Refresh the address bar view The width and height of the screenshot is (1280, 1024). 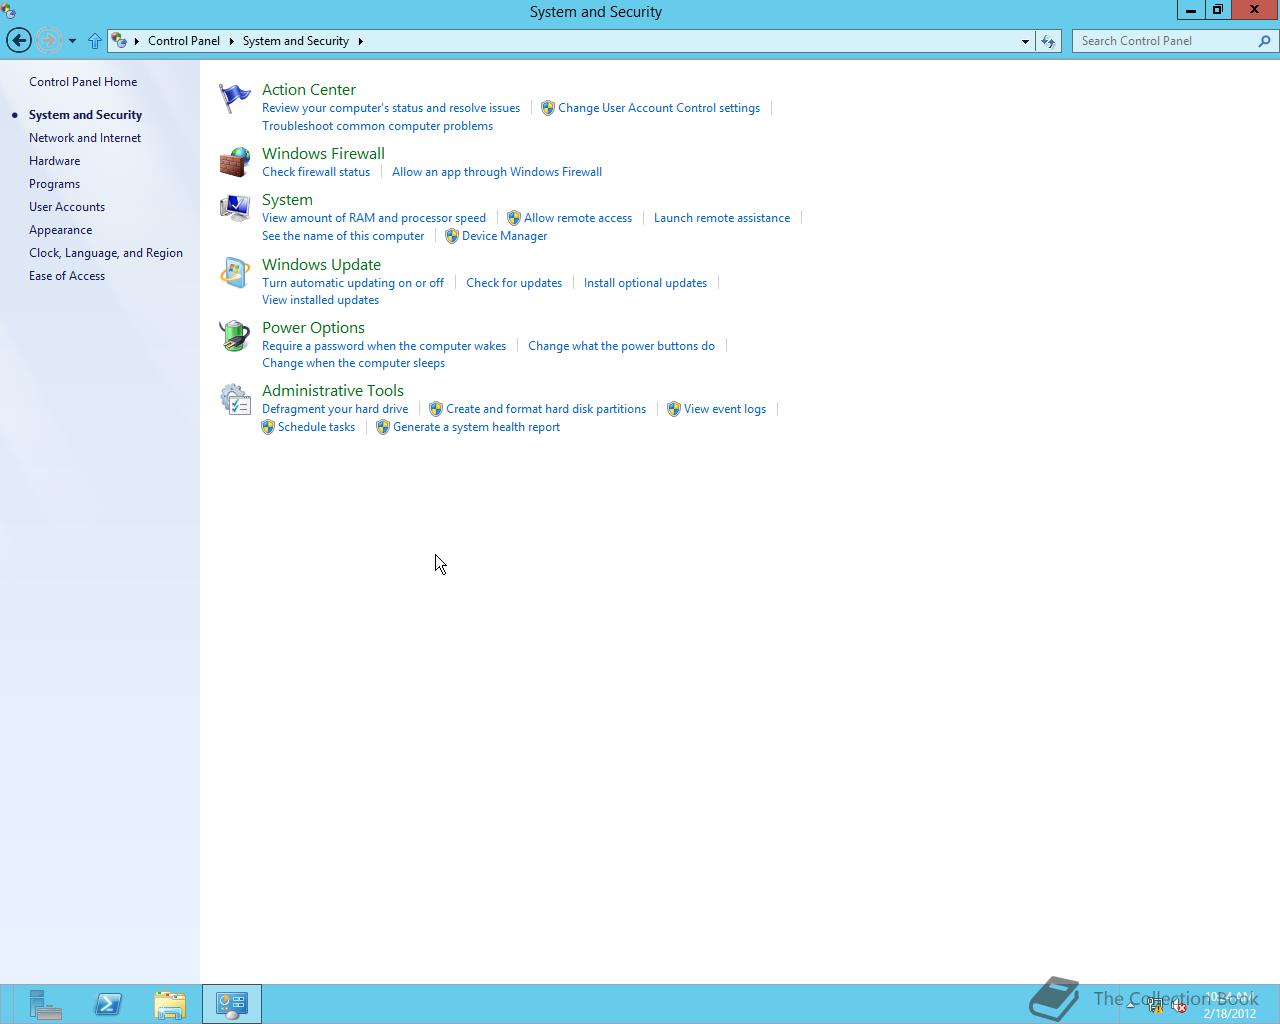click(x=1048, y=41)
